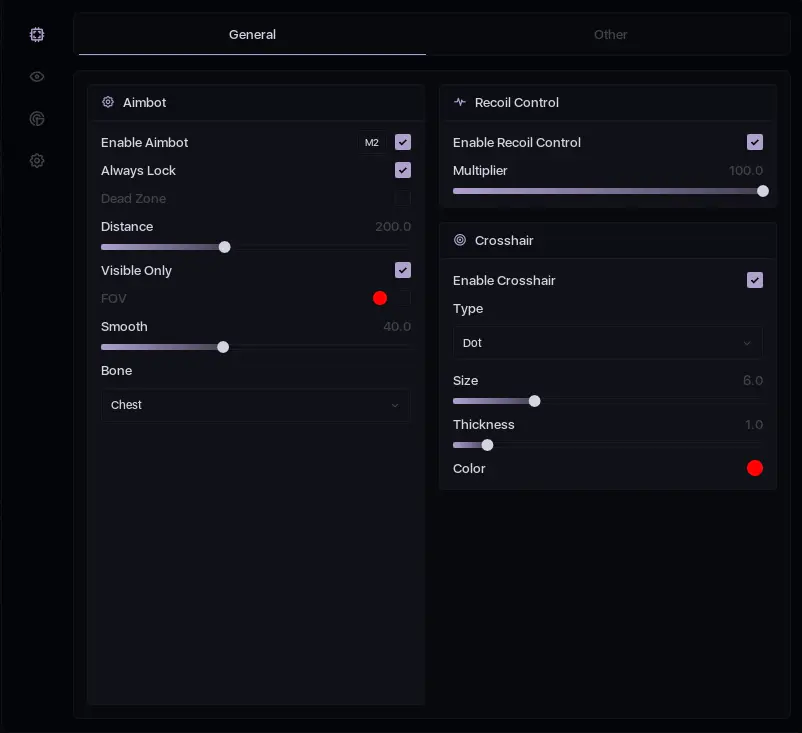Open the crosshair Color red swatch
Viewport: 802px width, 733px height.
coord(755,468)
